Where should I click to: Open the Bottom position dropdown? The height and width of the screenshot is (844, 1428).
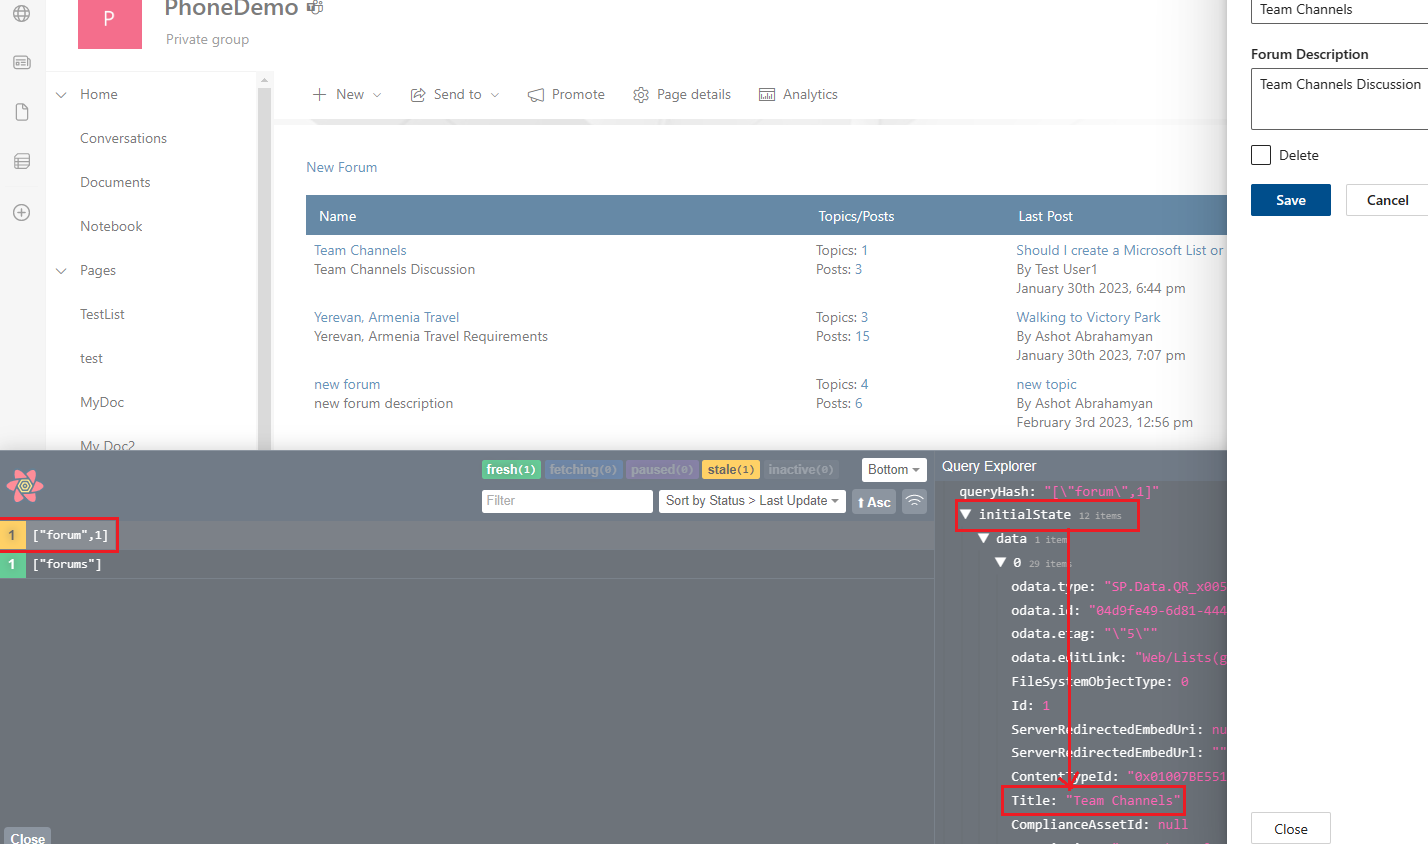[893, 470]
